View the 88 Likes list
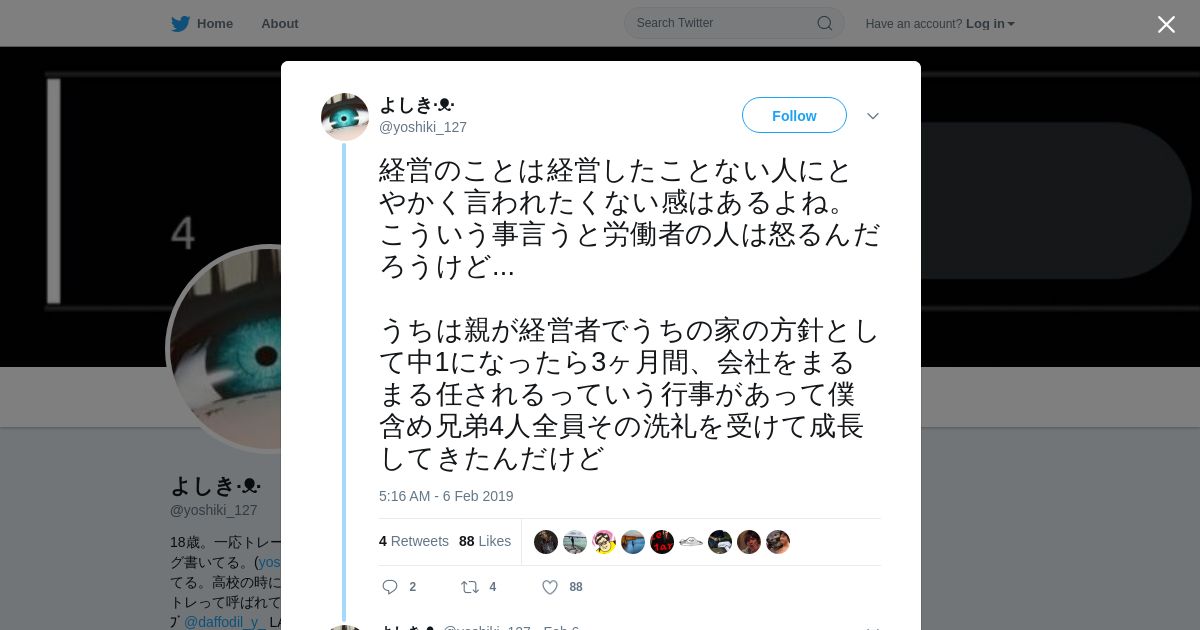Viewport: 1200px width, 630px height. point(485,541)
